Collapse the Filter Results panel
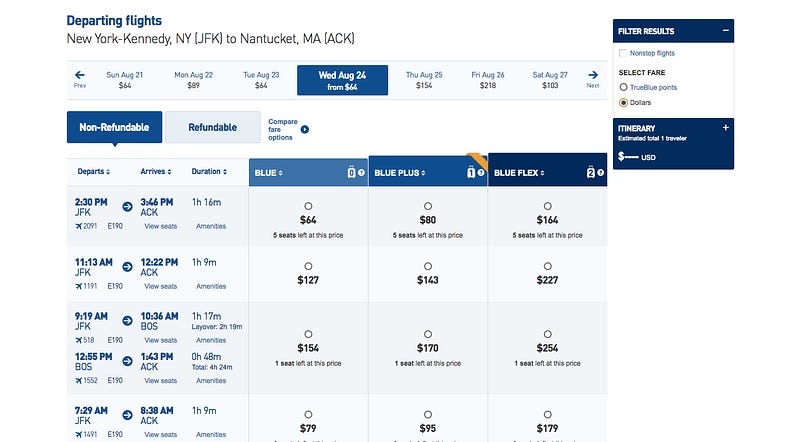 point(726,31)
